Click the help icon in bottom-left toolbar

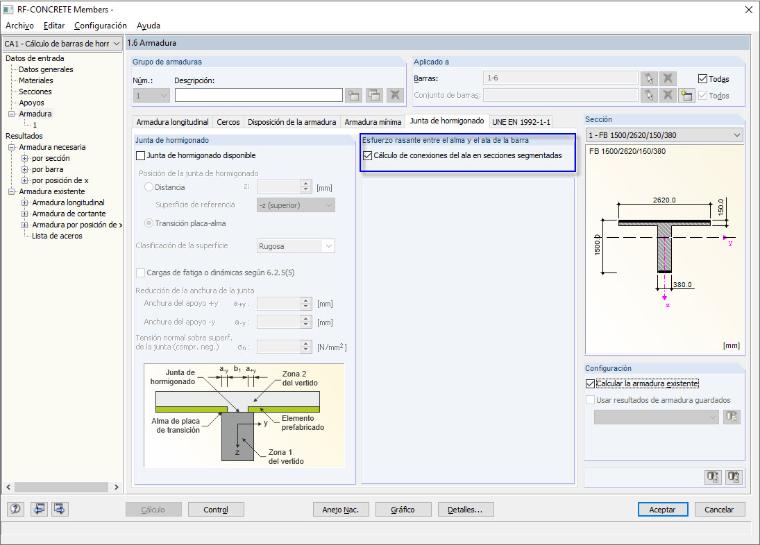click(16, 509)
